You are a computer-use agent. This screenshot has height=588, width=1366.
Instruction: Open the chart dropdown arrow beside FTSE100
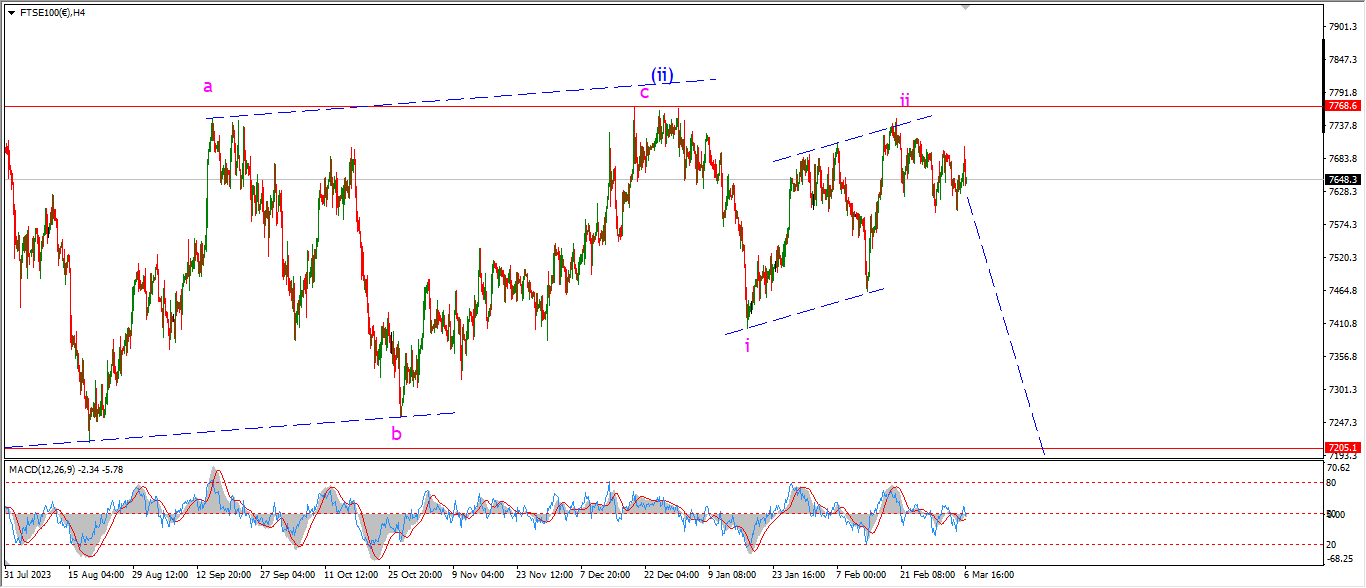(x=10, y=13)
